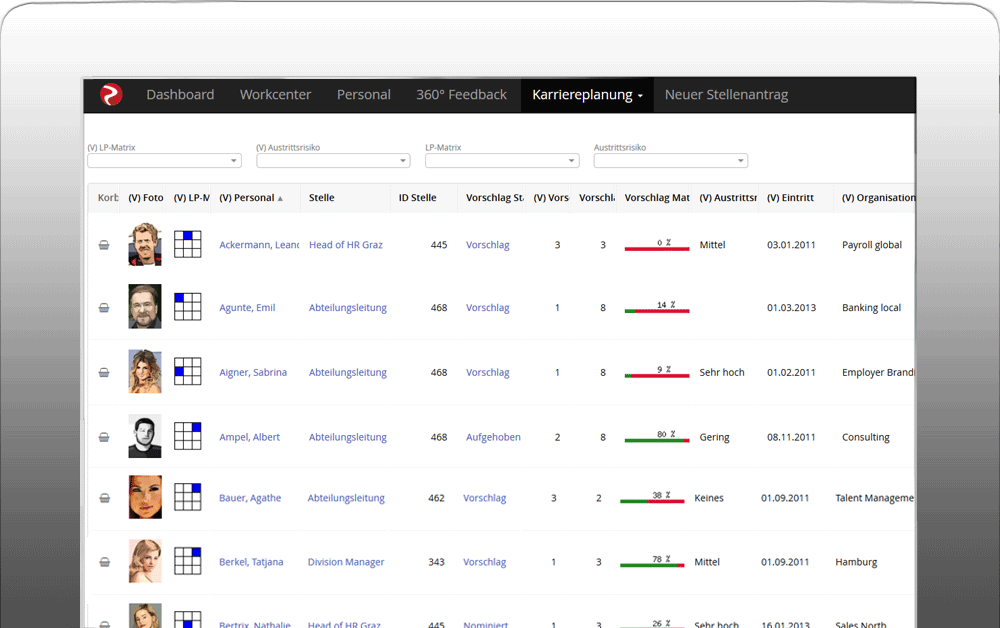Open Ackermann's profile photo

click(x=145, y=244)
